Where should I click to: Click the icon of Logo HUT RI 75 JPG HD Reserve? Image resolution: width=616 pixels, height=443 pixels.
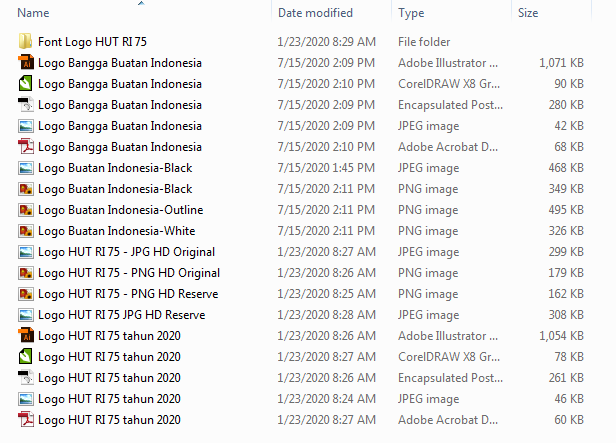click(26, 315)
